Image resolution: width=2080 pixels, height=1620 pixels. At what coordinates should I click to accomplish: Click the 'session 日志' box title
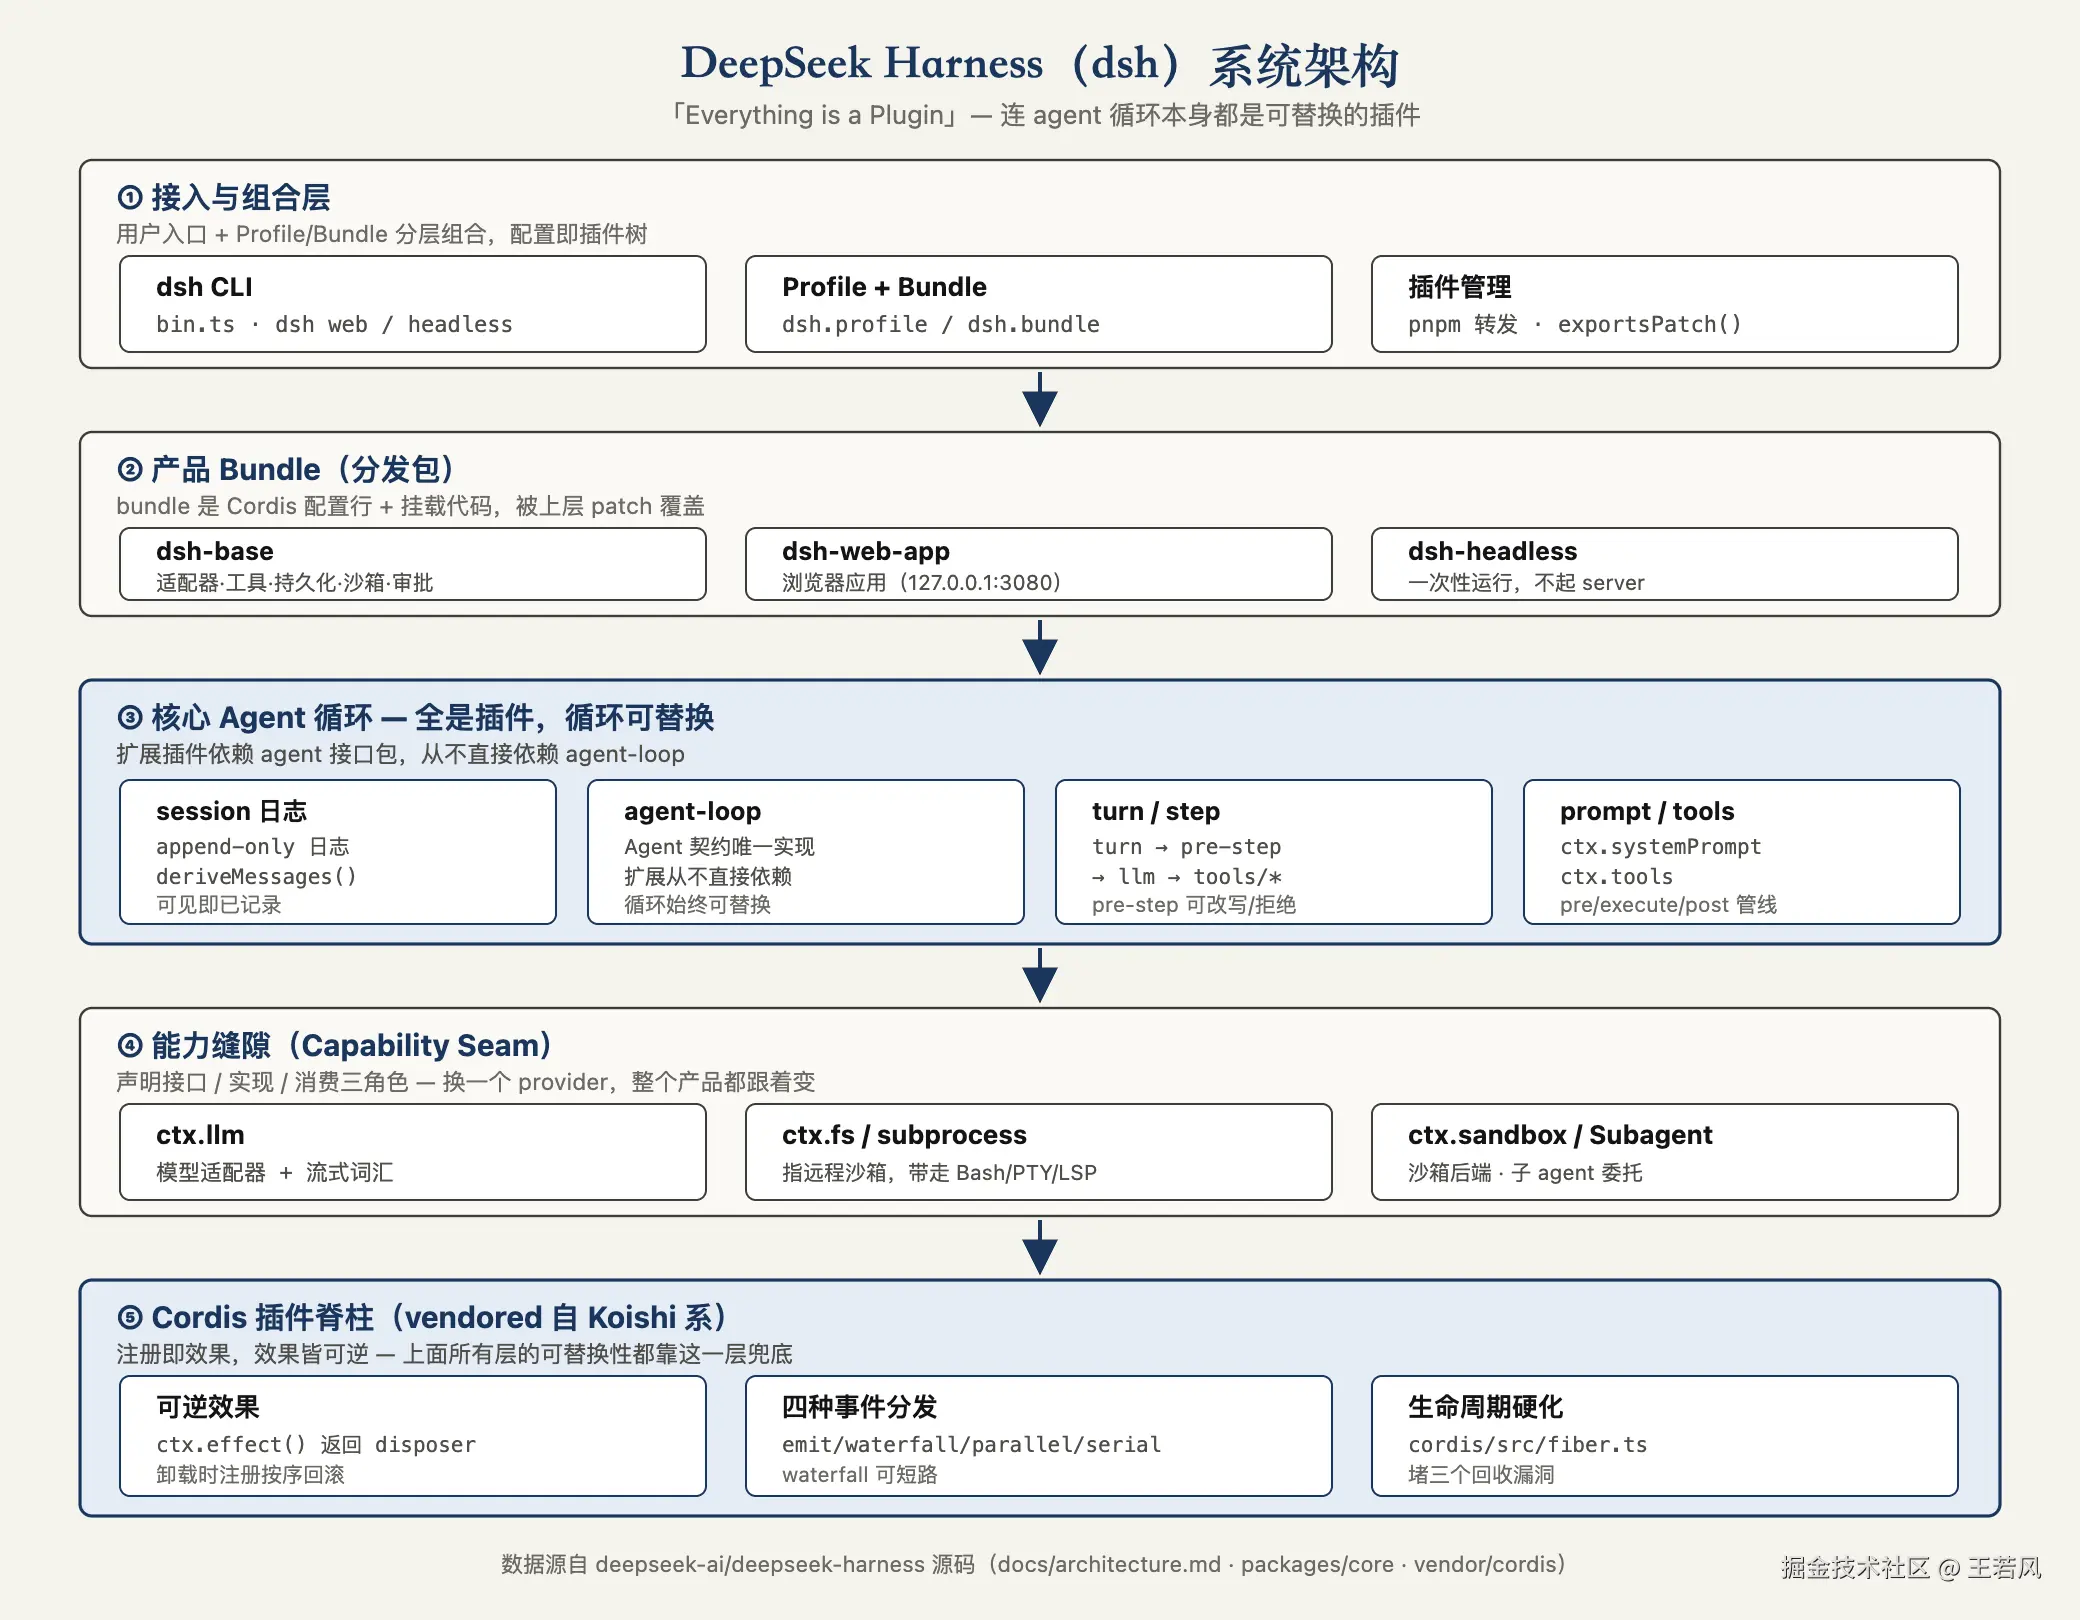click(232, 811)
